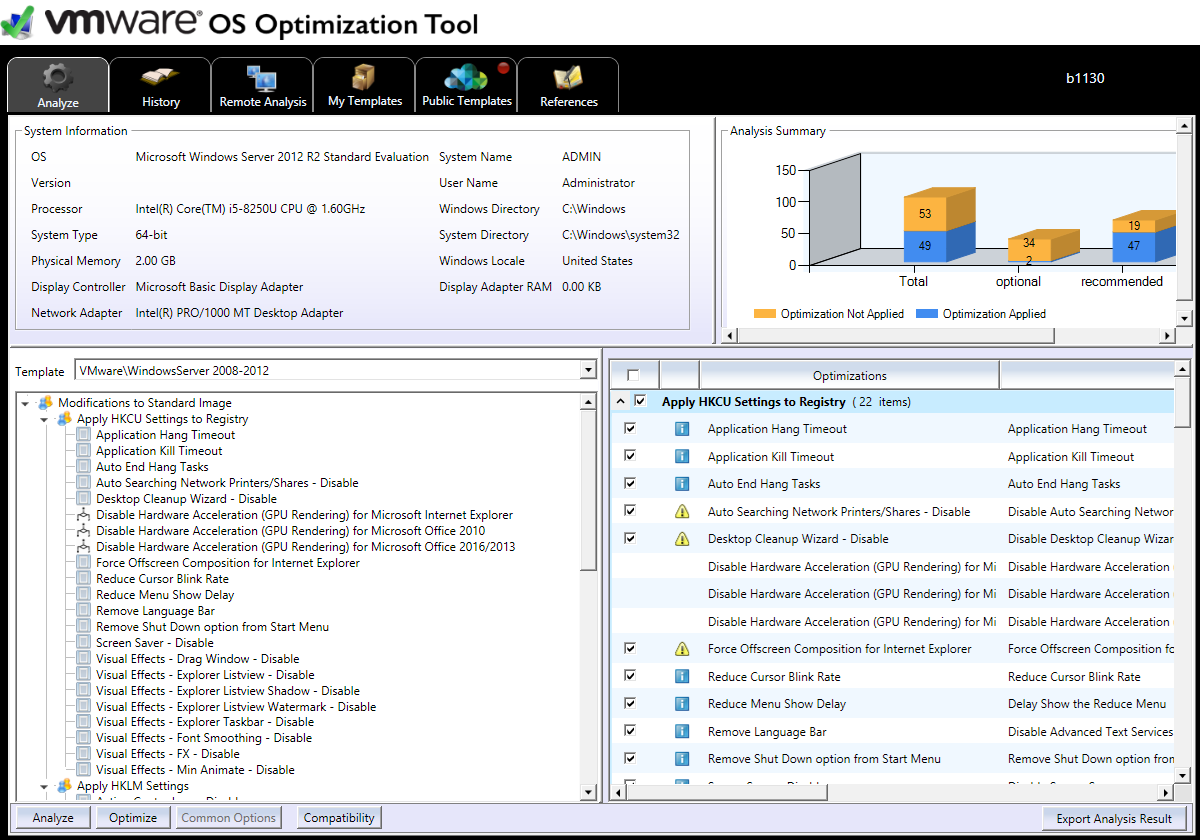This screenshot has height=840, width=1200.
Task: Click the box icon on My Templates tab
Action: [x=363, y=77]
